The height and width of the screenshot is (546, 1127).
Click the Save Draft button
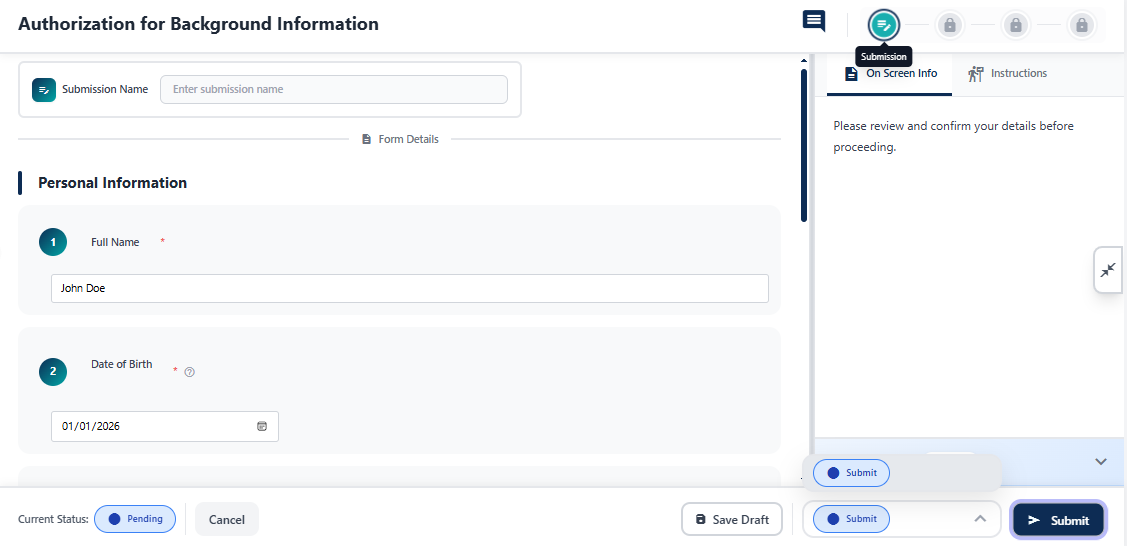(732, 519)
